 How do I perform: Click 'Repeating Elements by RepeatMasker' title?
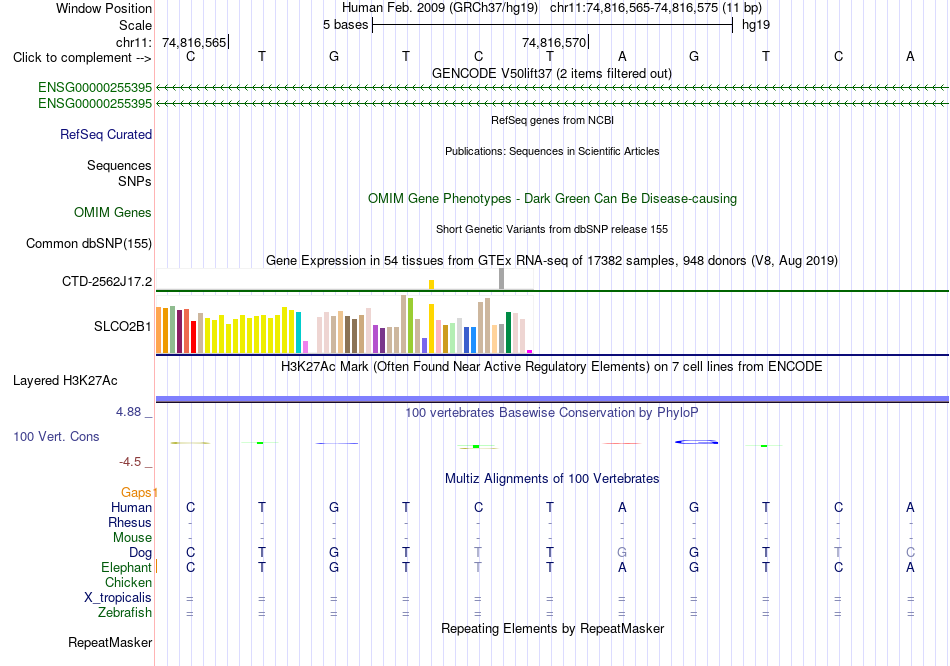553,628
